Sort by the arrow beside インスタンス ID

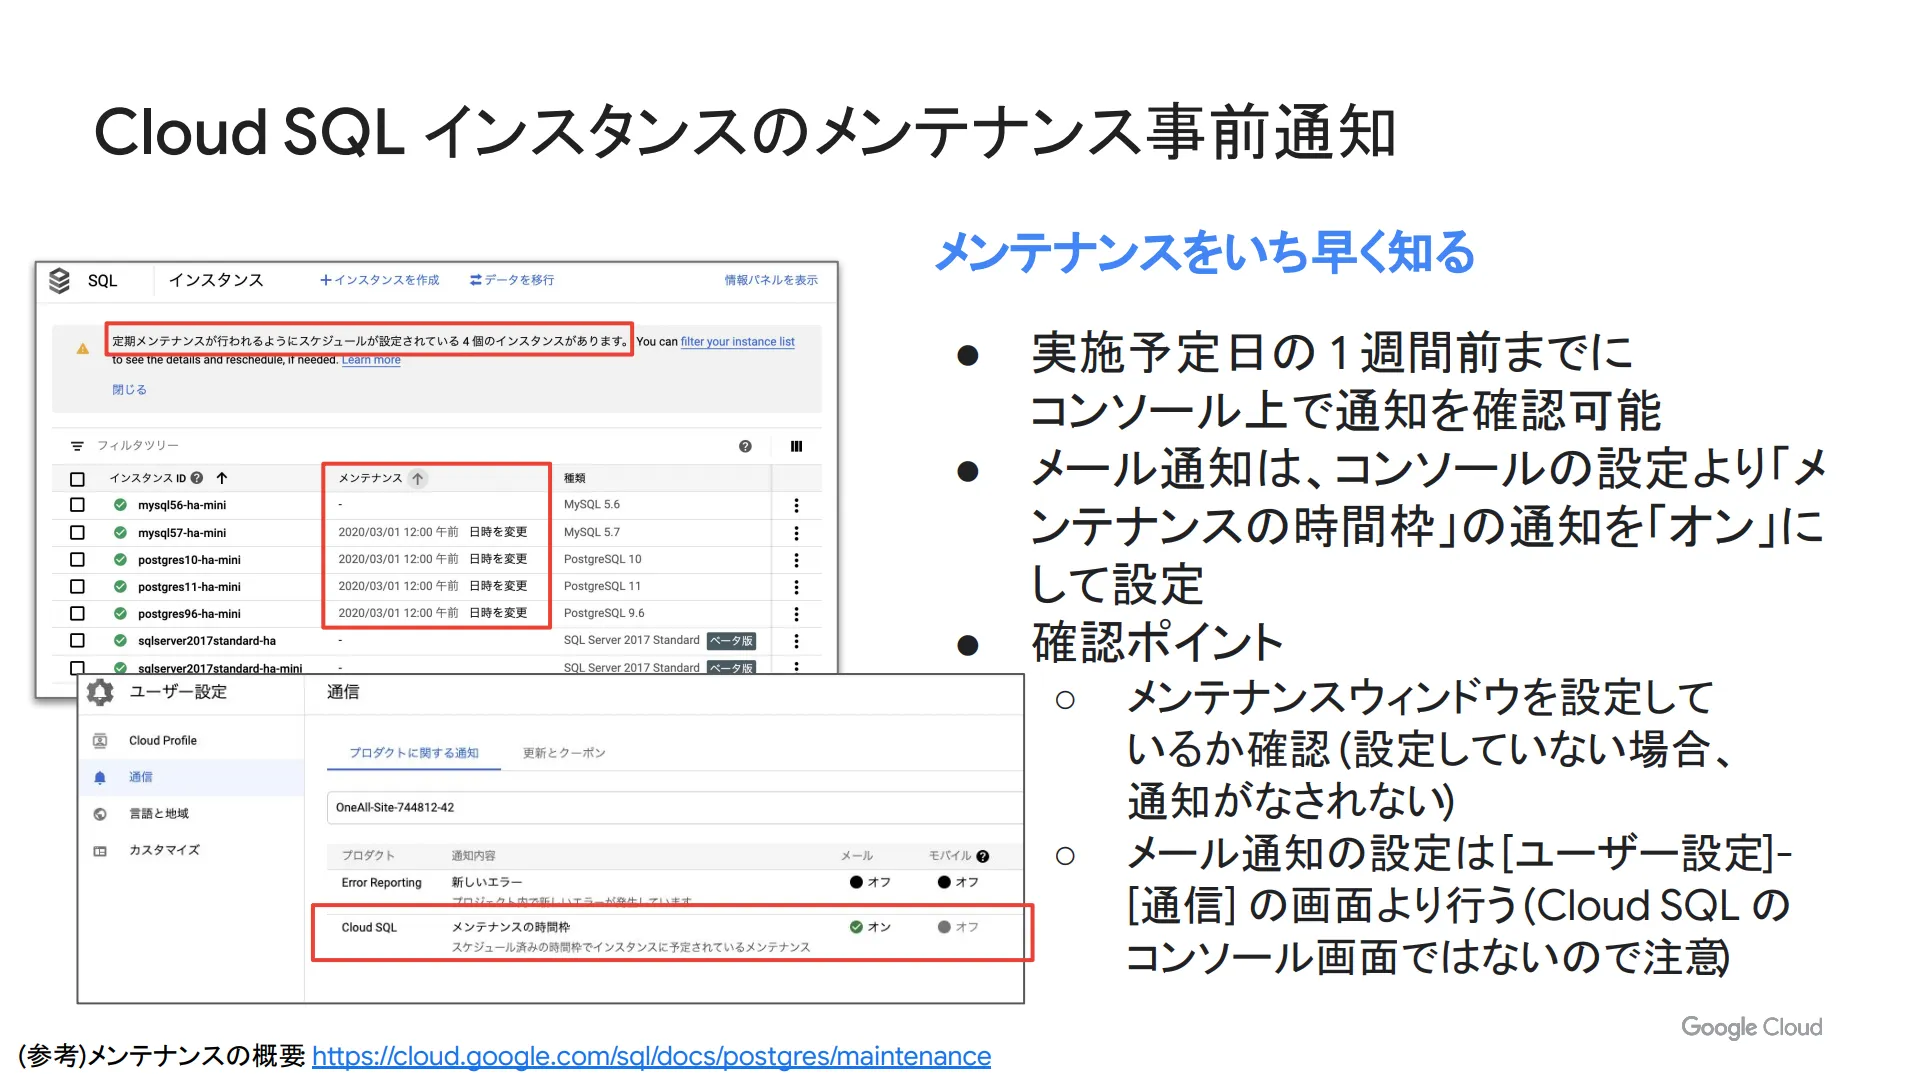[222, 478]
